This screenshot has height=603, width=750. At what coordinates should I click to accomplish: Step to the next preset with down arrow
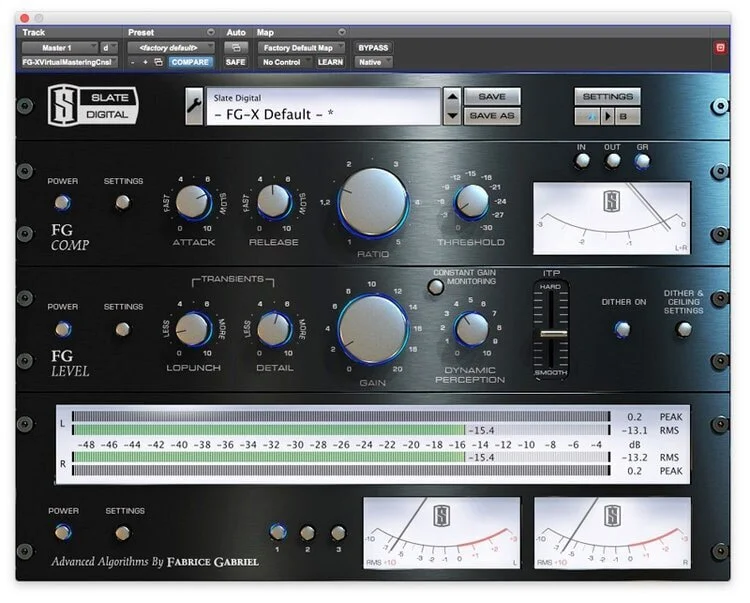pyautogui.click(x=452, y=116)
